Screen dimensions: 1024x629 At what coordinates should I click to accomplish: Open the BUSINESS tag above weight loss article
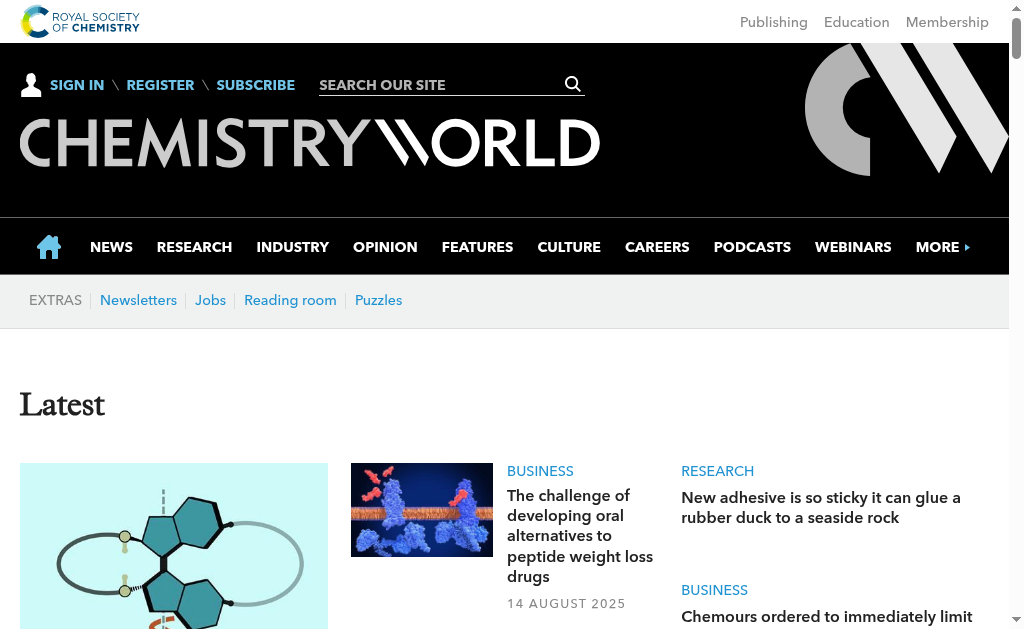pos(540,471)
